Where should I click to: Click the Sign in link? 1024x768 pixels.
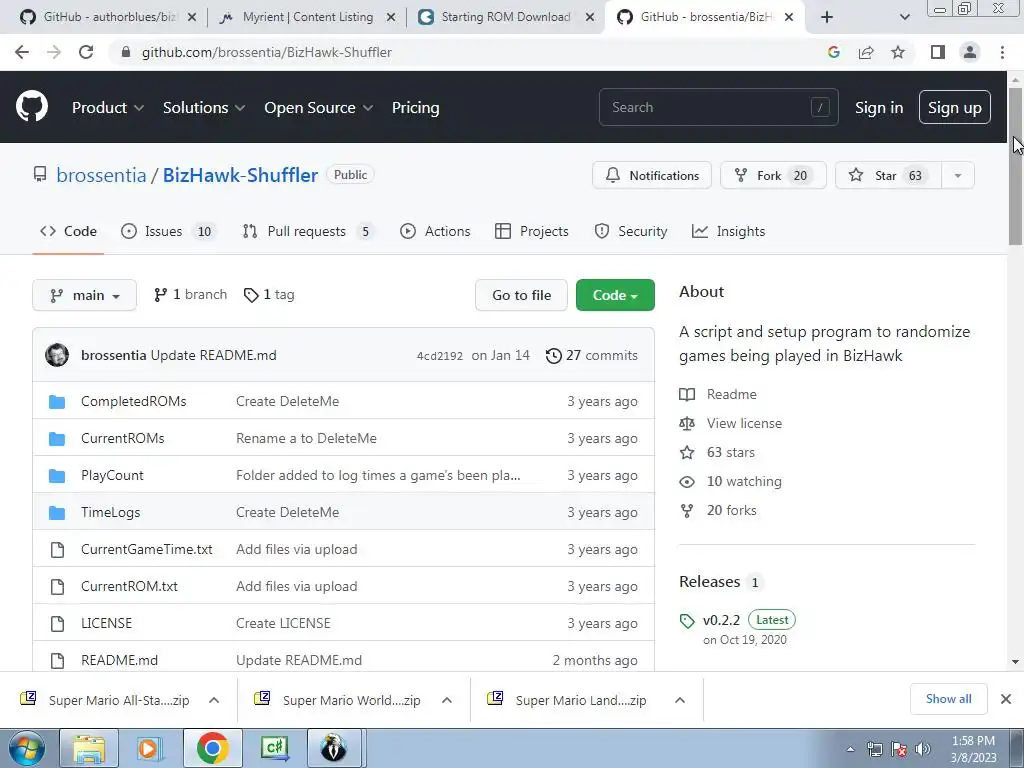pyautogui.click(x=879, y=108)
